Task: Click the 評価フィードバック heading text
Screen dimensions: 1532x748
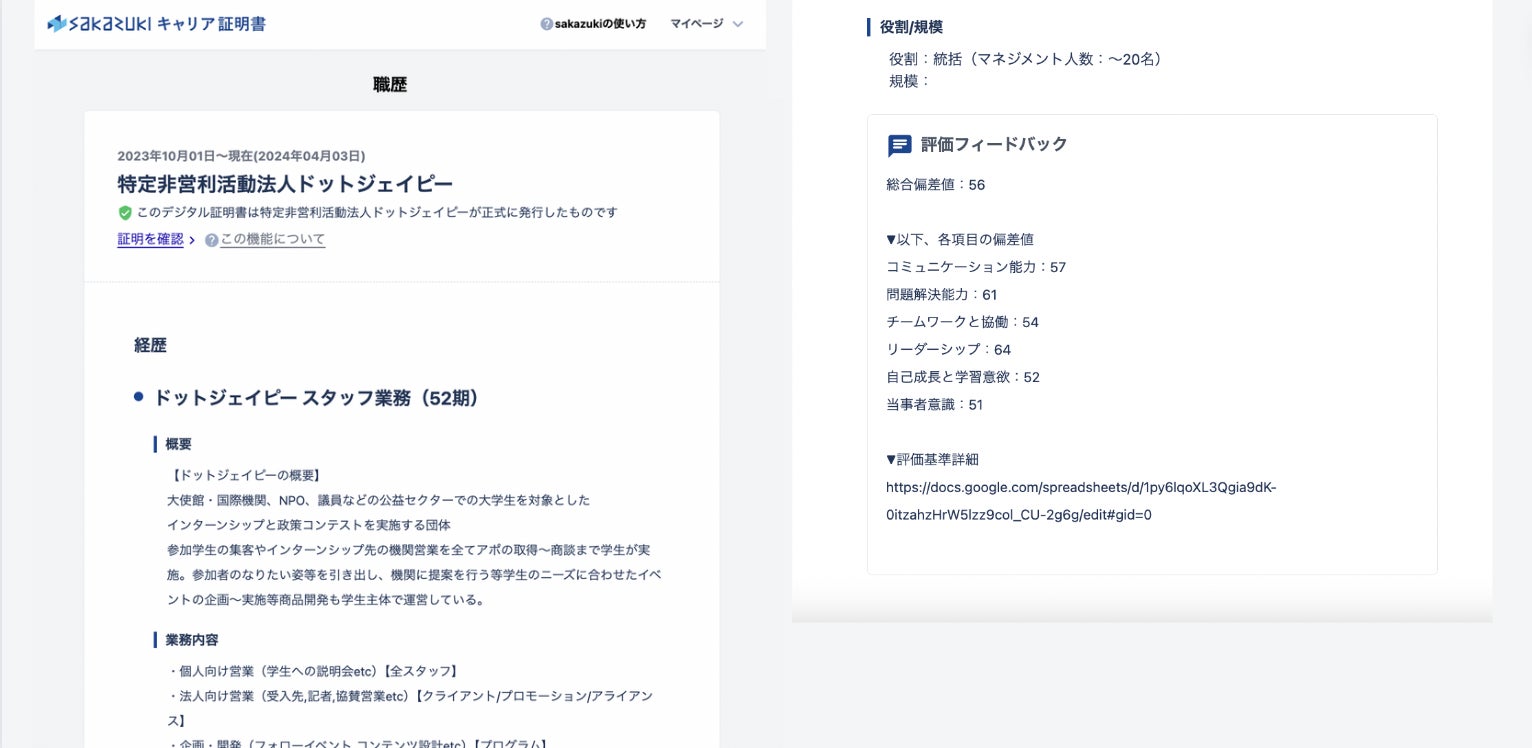Action: click(x=994, y=145)
